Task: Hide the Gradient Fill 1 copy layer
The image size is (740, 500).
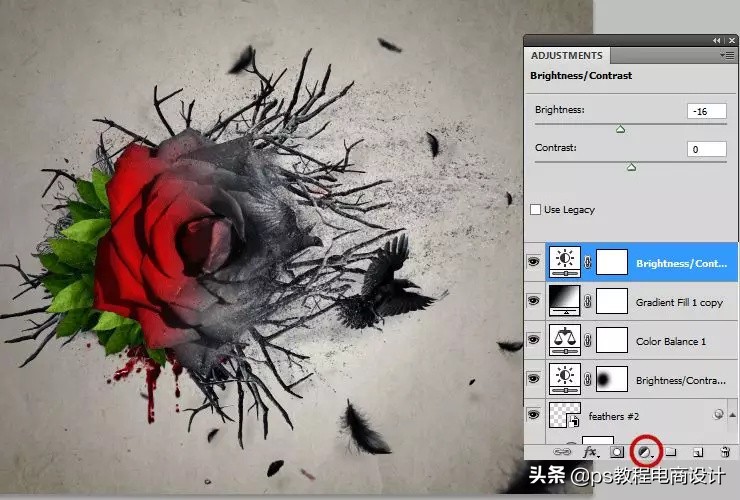Action: (533, 302)
